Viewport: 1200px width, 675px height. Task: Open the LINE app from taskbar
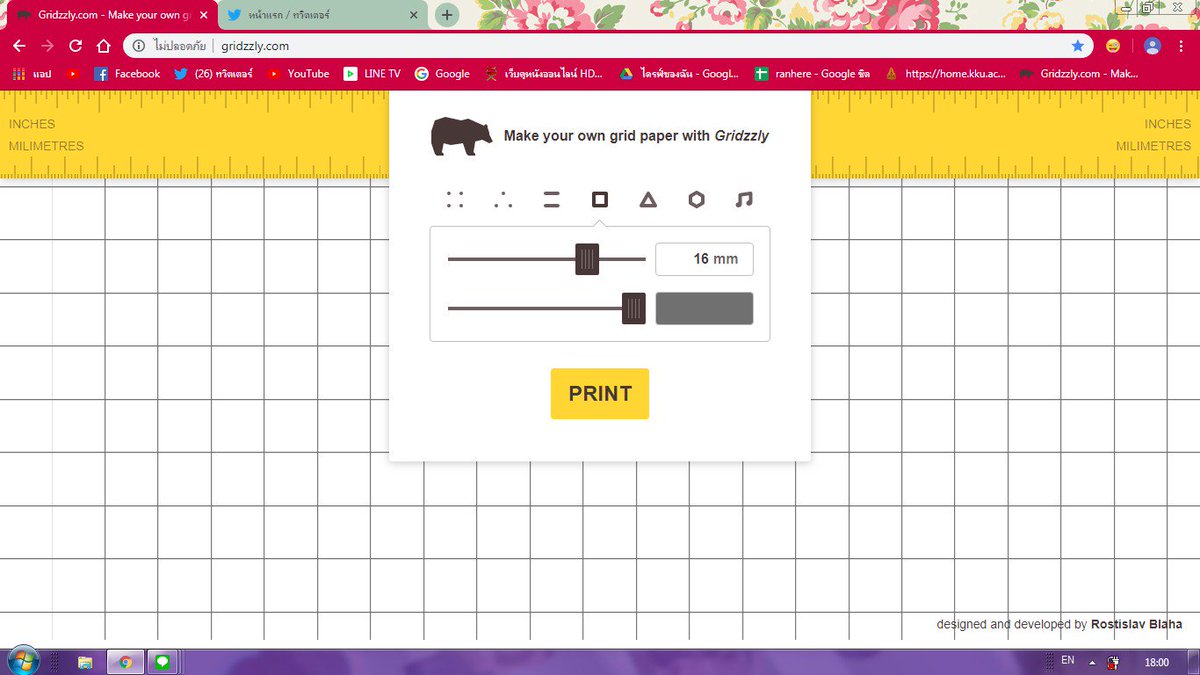coord(163,662)
